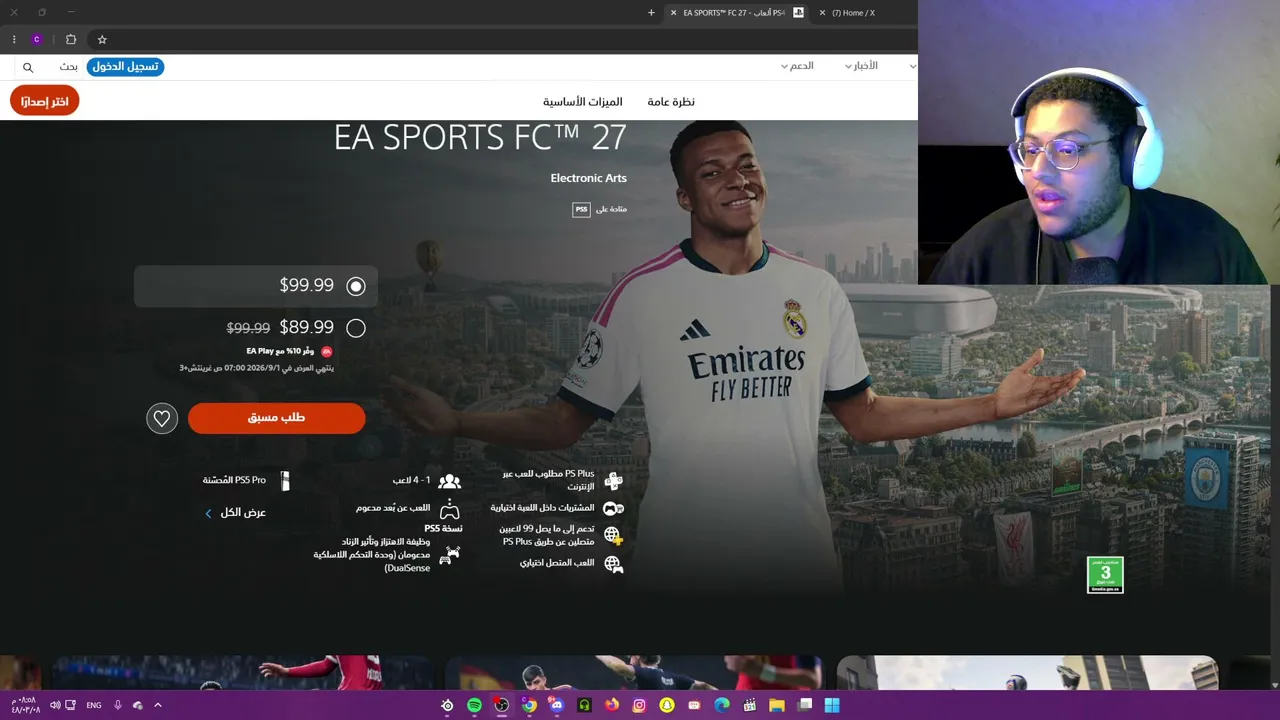
Task: Open Snapchat from the taskbar
Action: 667,705
